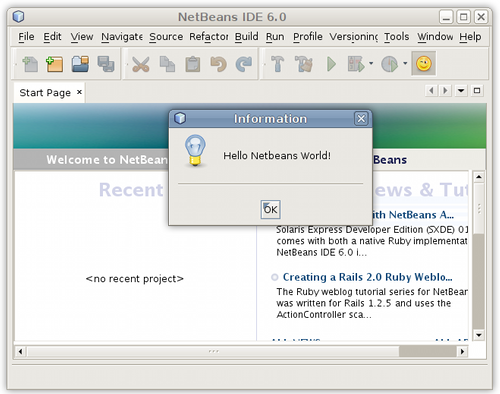Click the Copy toolbar icon
The height and width of the screenshot is (394, 500).
pos(167,64)
